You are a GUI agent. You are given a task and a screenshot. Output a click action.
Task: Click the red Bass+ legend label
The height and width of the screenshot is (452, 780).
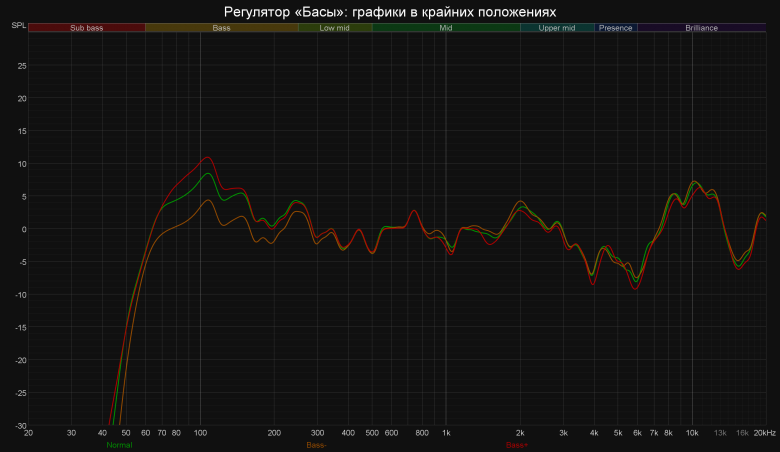click(x=517, y=445)
